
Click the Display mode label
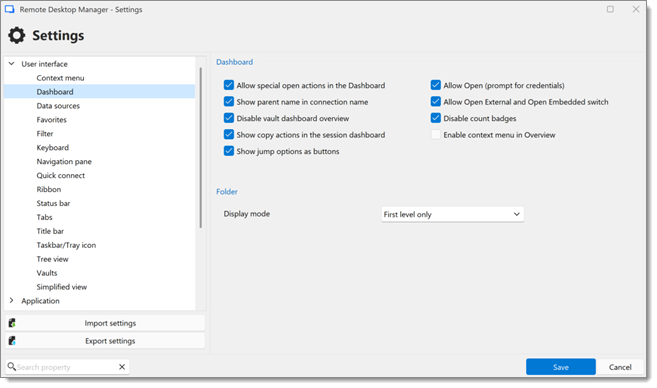[247, 214]
